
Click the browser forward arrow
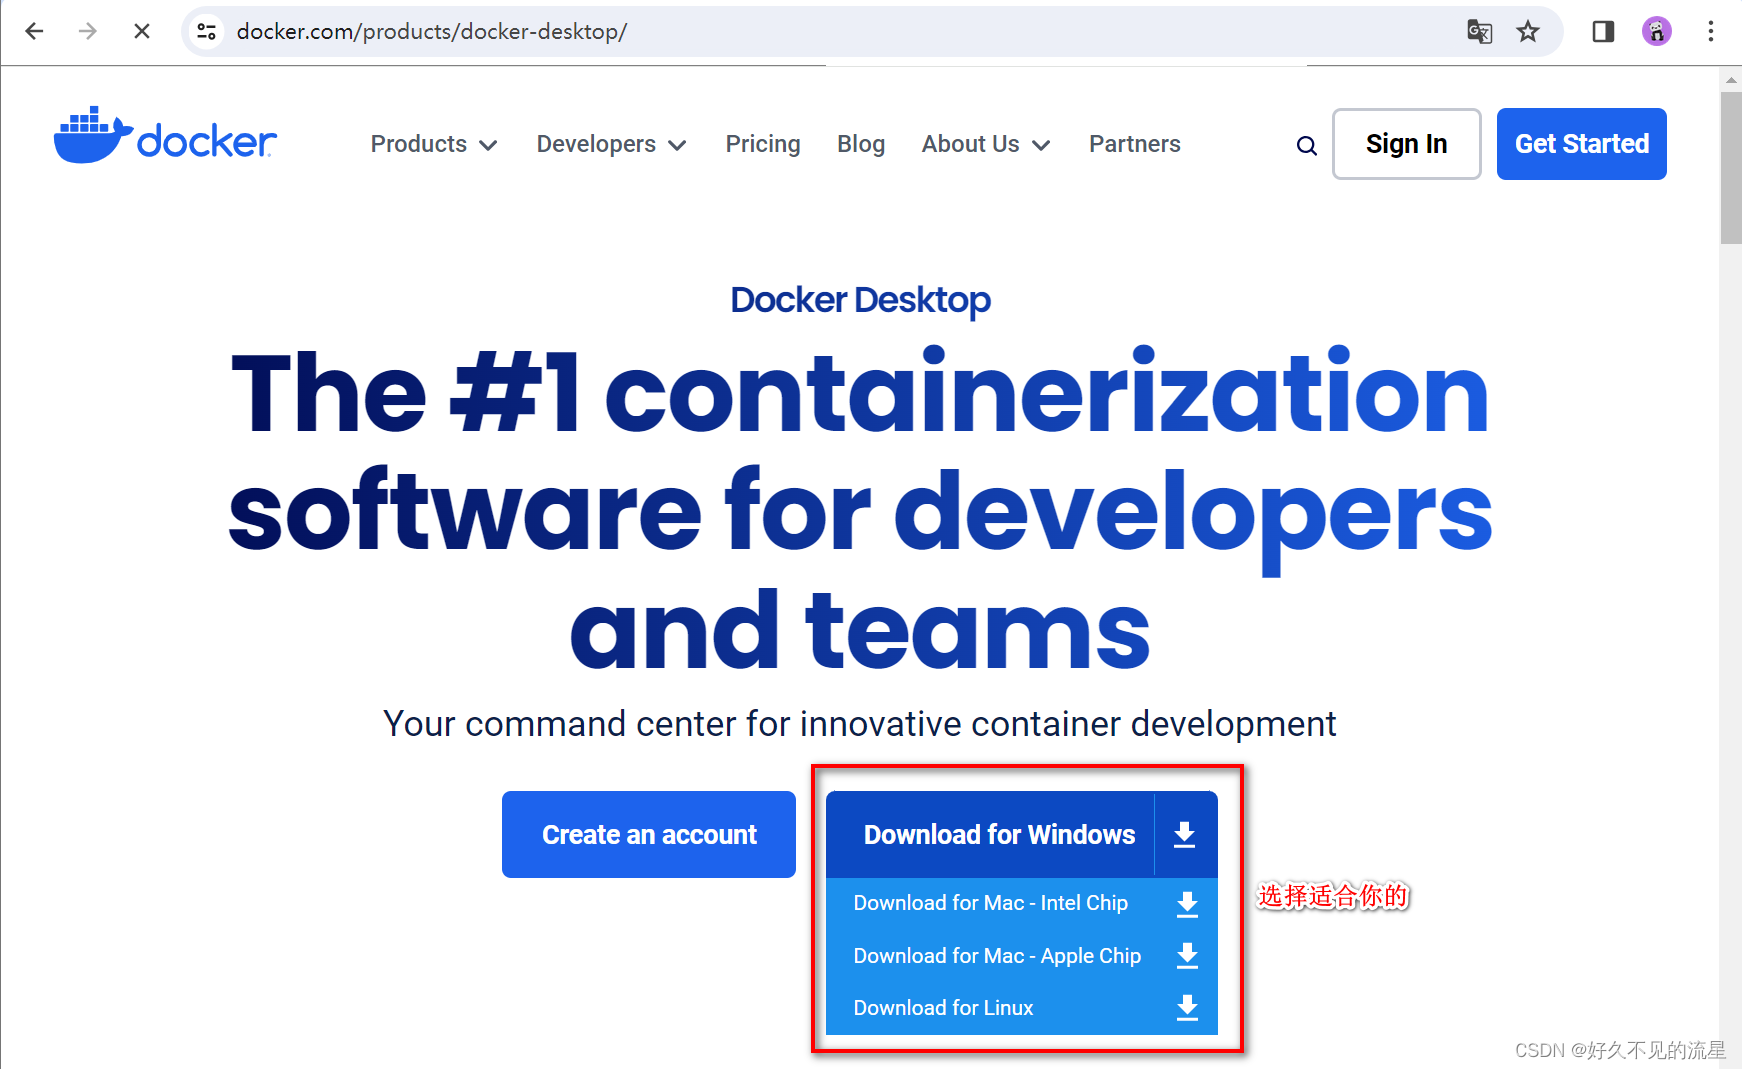point(88,31)
